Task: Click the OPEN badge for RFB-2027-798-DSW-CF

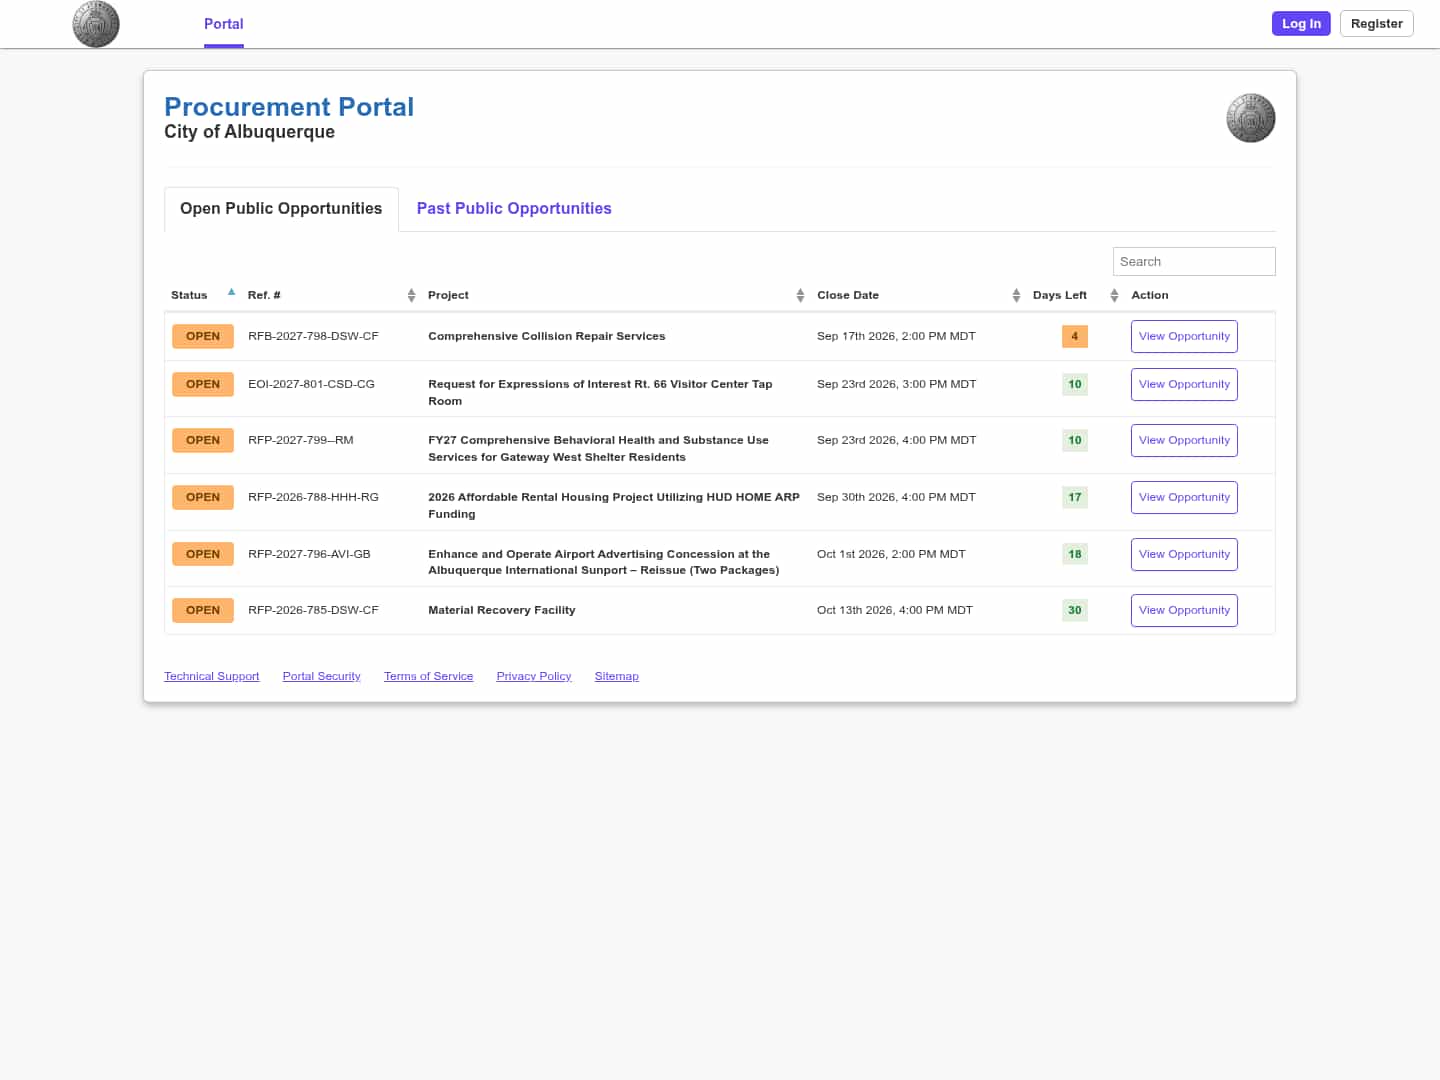Action: 203,336
